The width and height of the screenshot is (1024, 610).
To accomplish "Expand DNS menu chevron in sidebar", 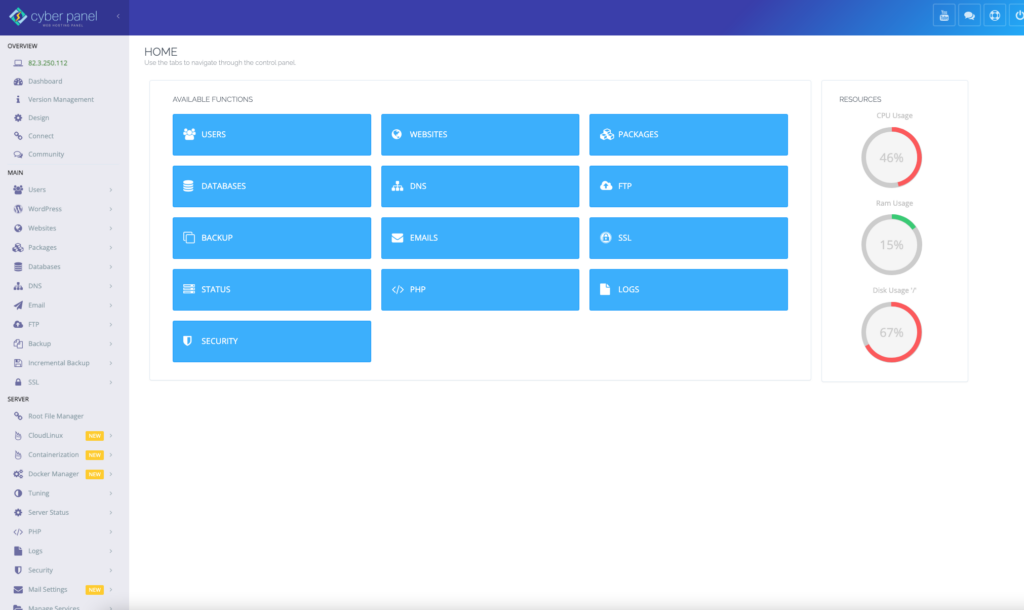I will pyautogui.click(x=111, y=286).
